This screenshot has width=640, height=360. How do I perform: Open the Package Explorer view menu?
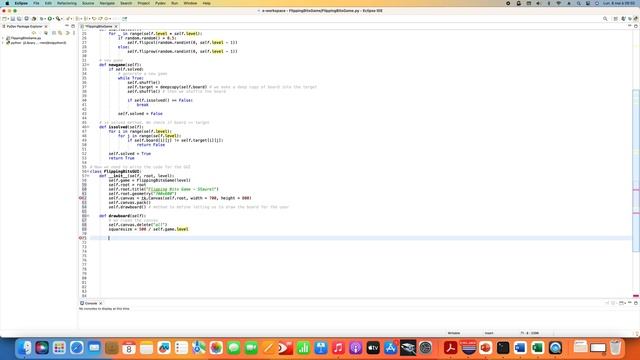coord(74,33)
